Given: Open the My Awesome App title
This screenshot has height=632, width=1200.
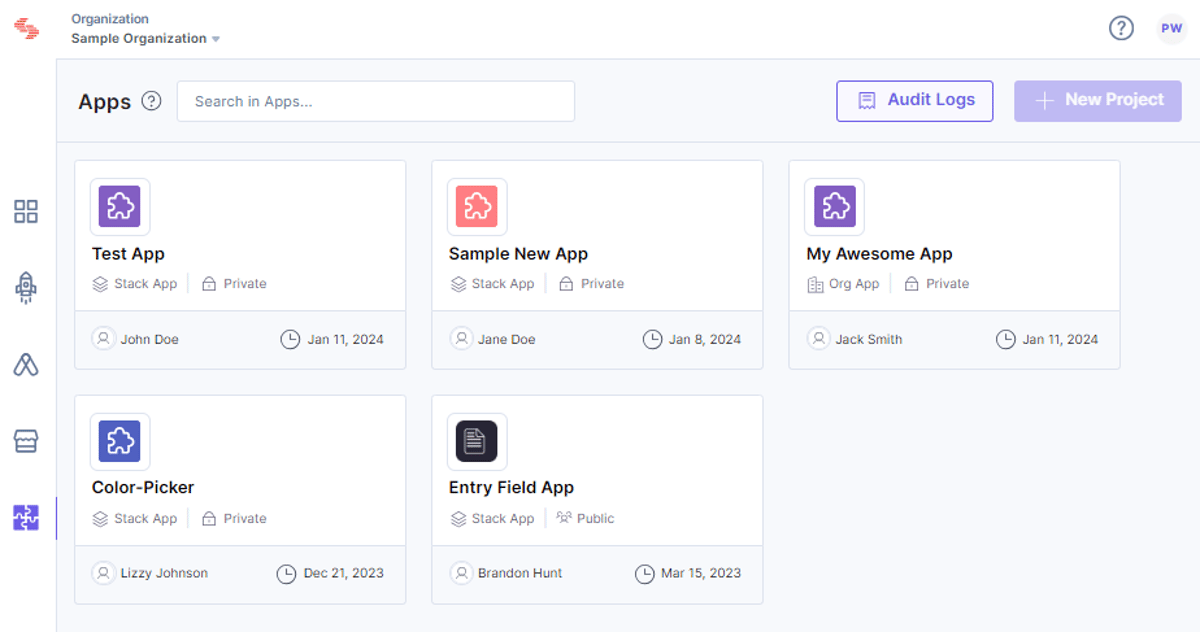Looking at the screenshot, I should (x=879, y=254).
